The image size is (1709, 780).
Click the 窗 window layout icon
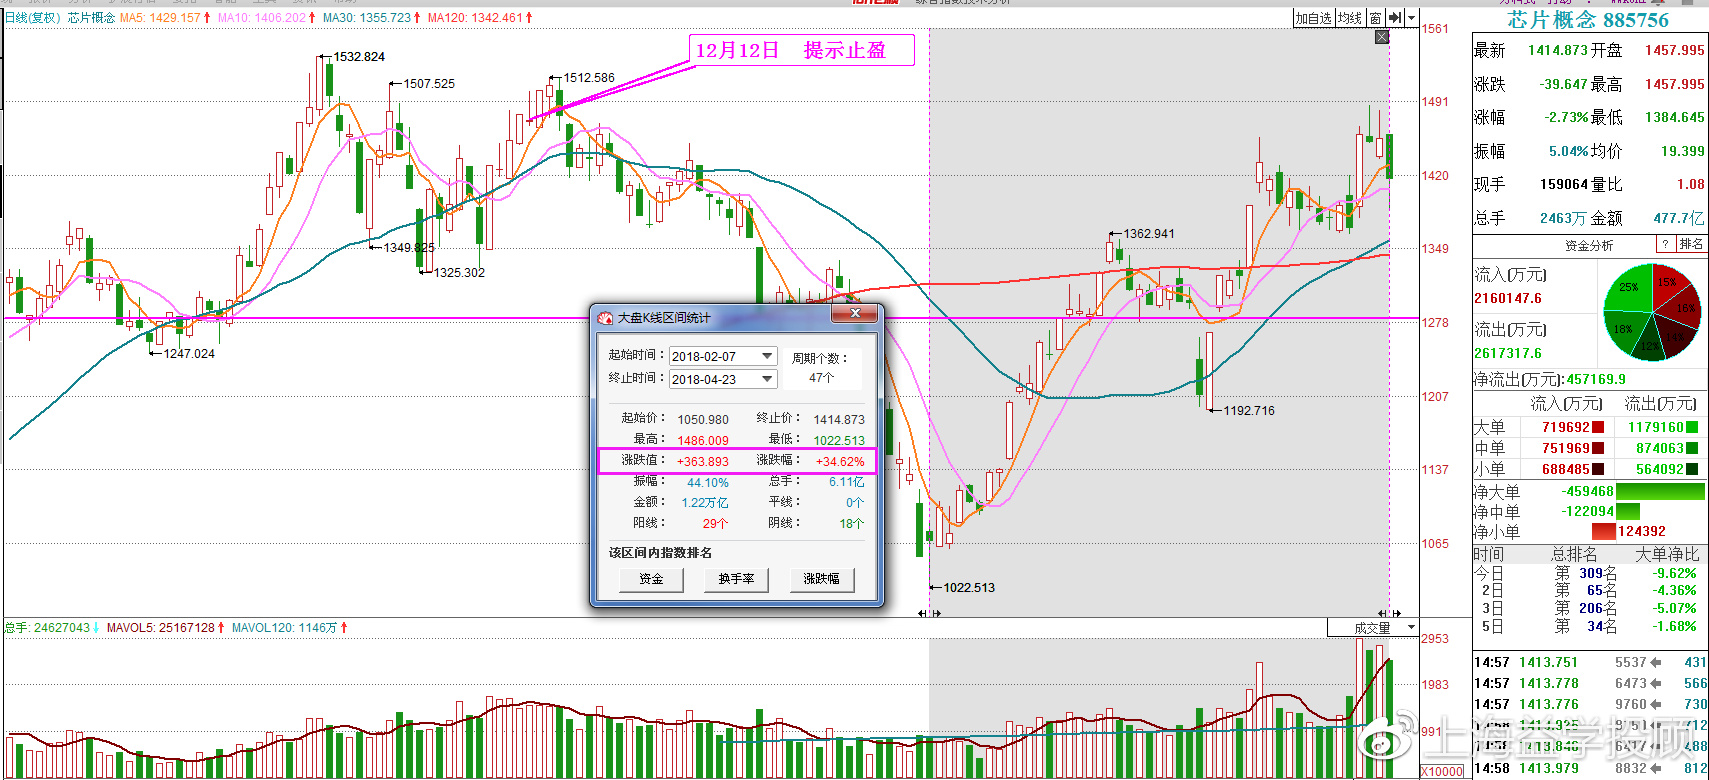(1376, 18)
